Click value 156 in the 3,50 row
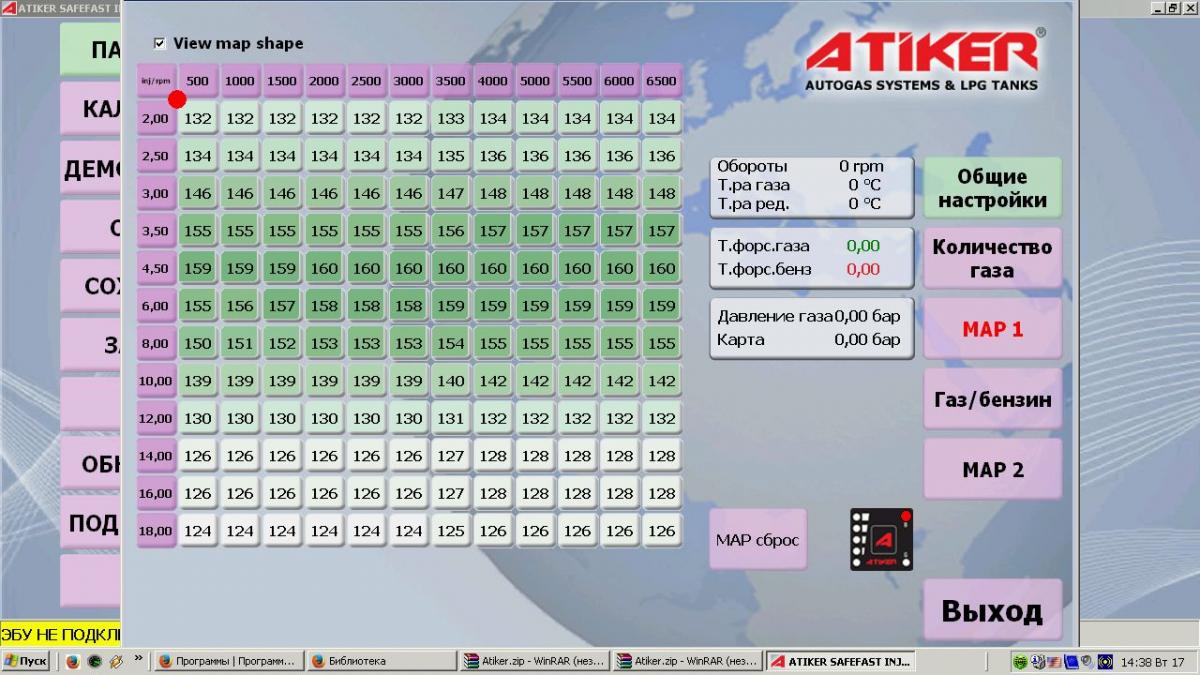 [451, 231]
